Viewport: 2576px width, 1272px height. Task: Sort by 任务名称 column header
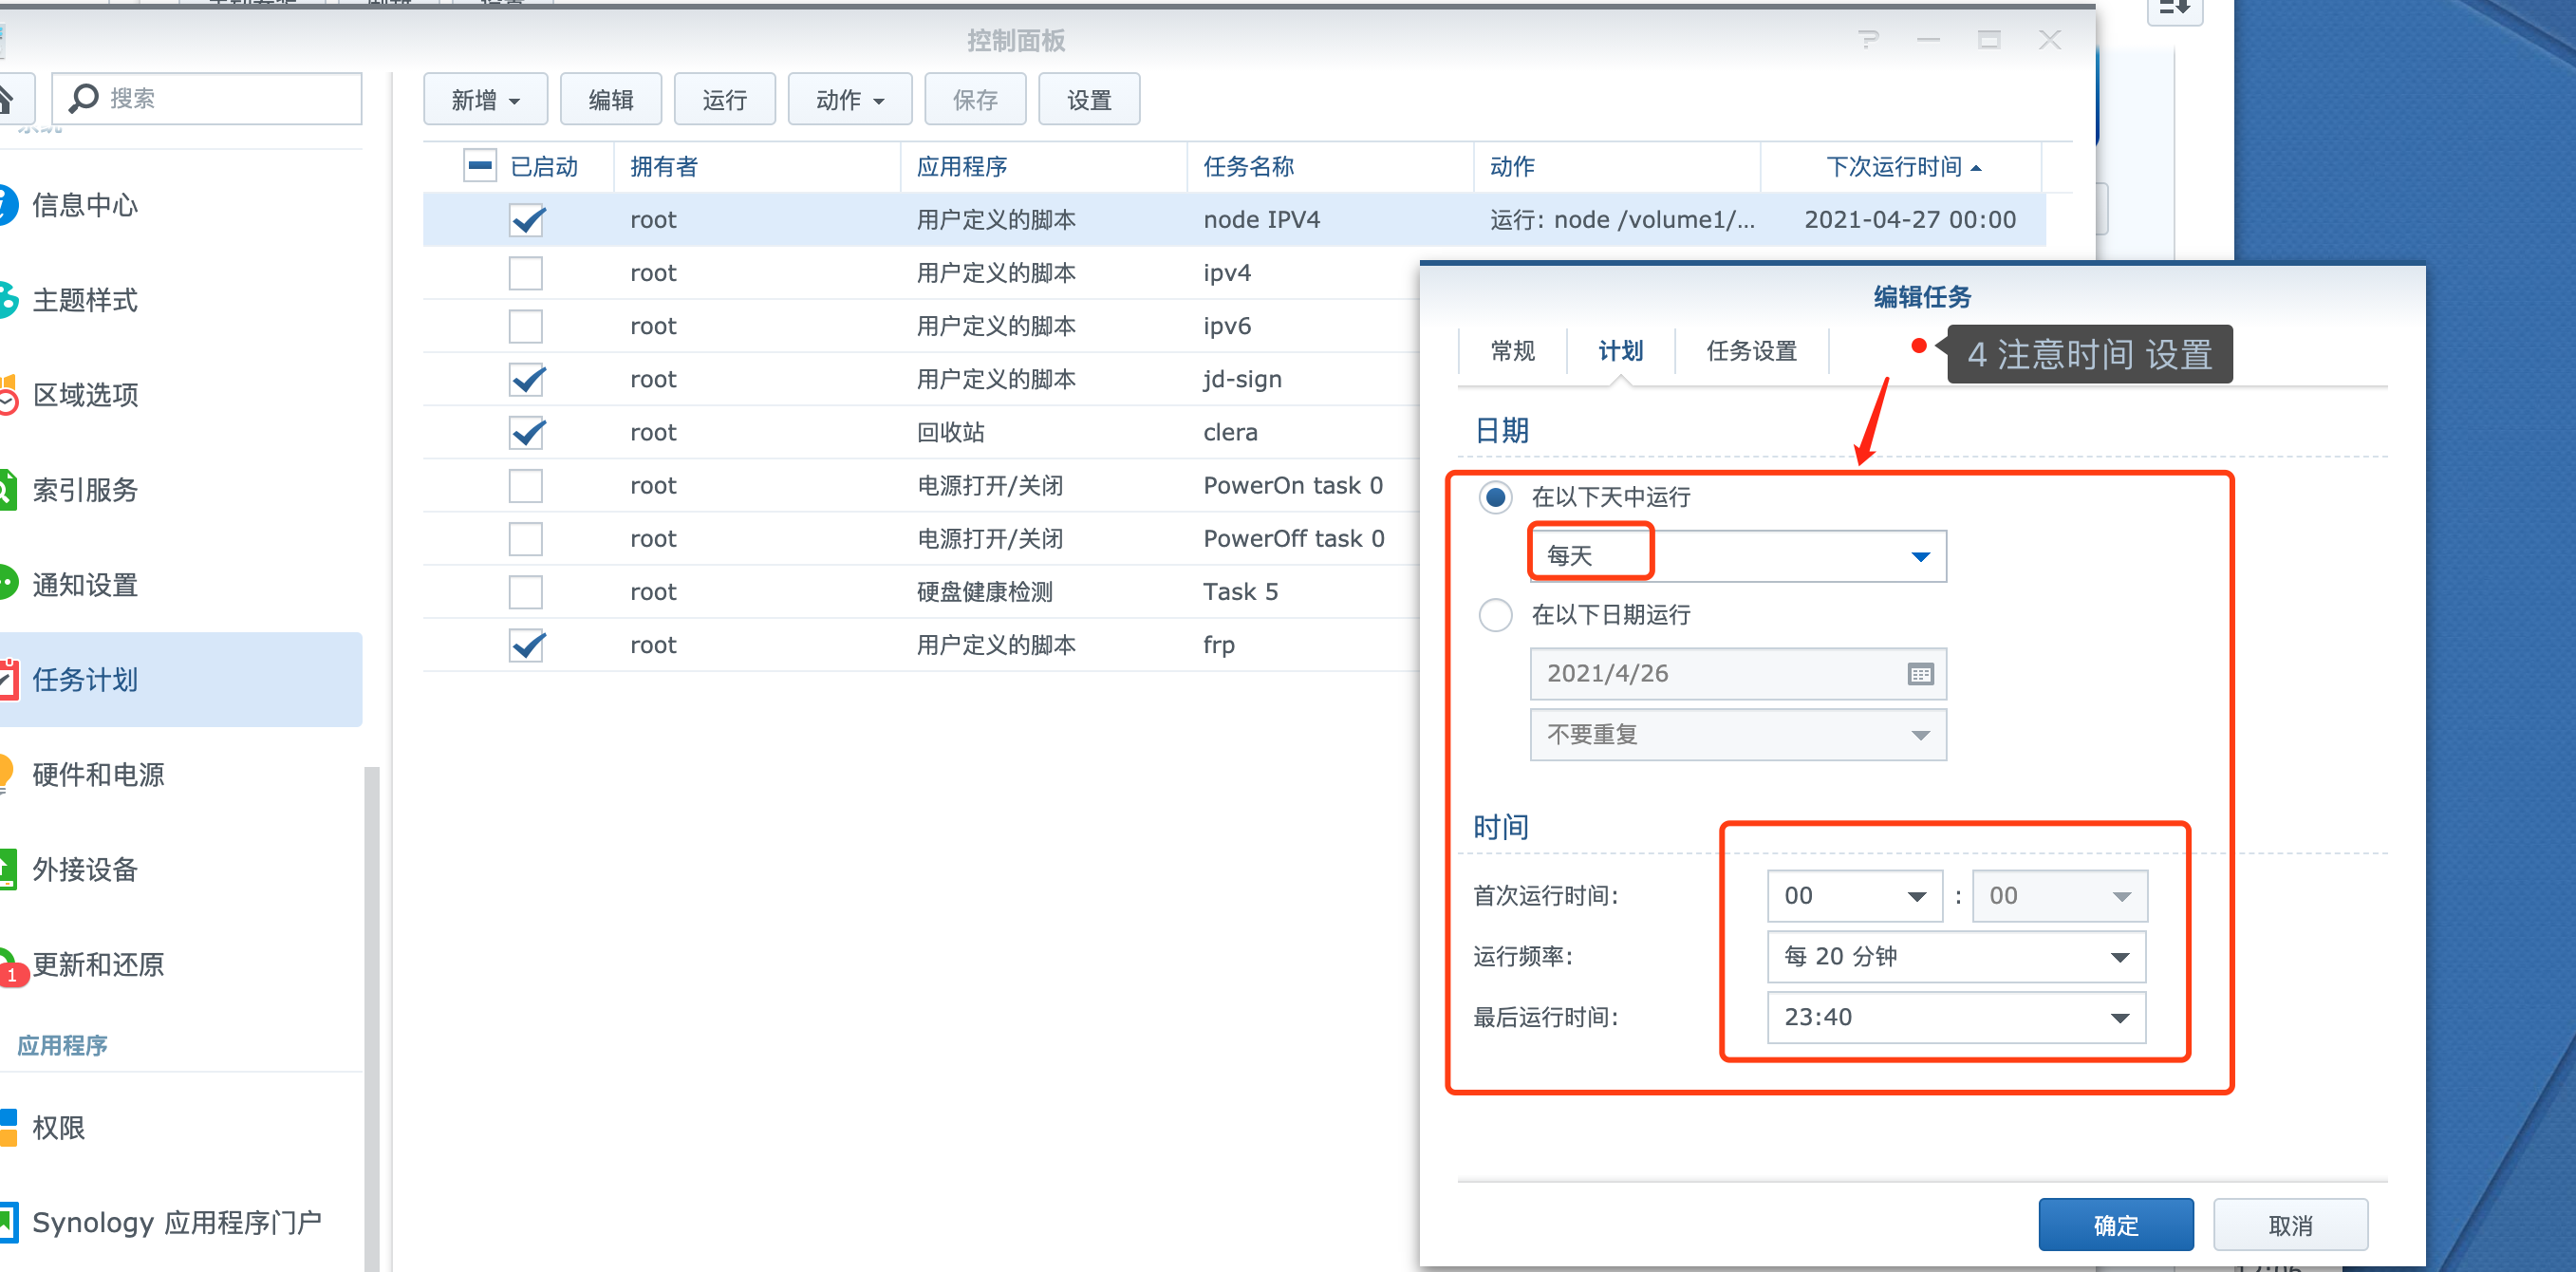tap(1331, 166)
